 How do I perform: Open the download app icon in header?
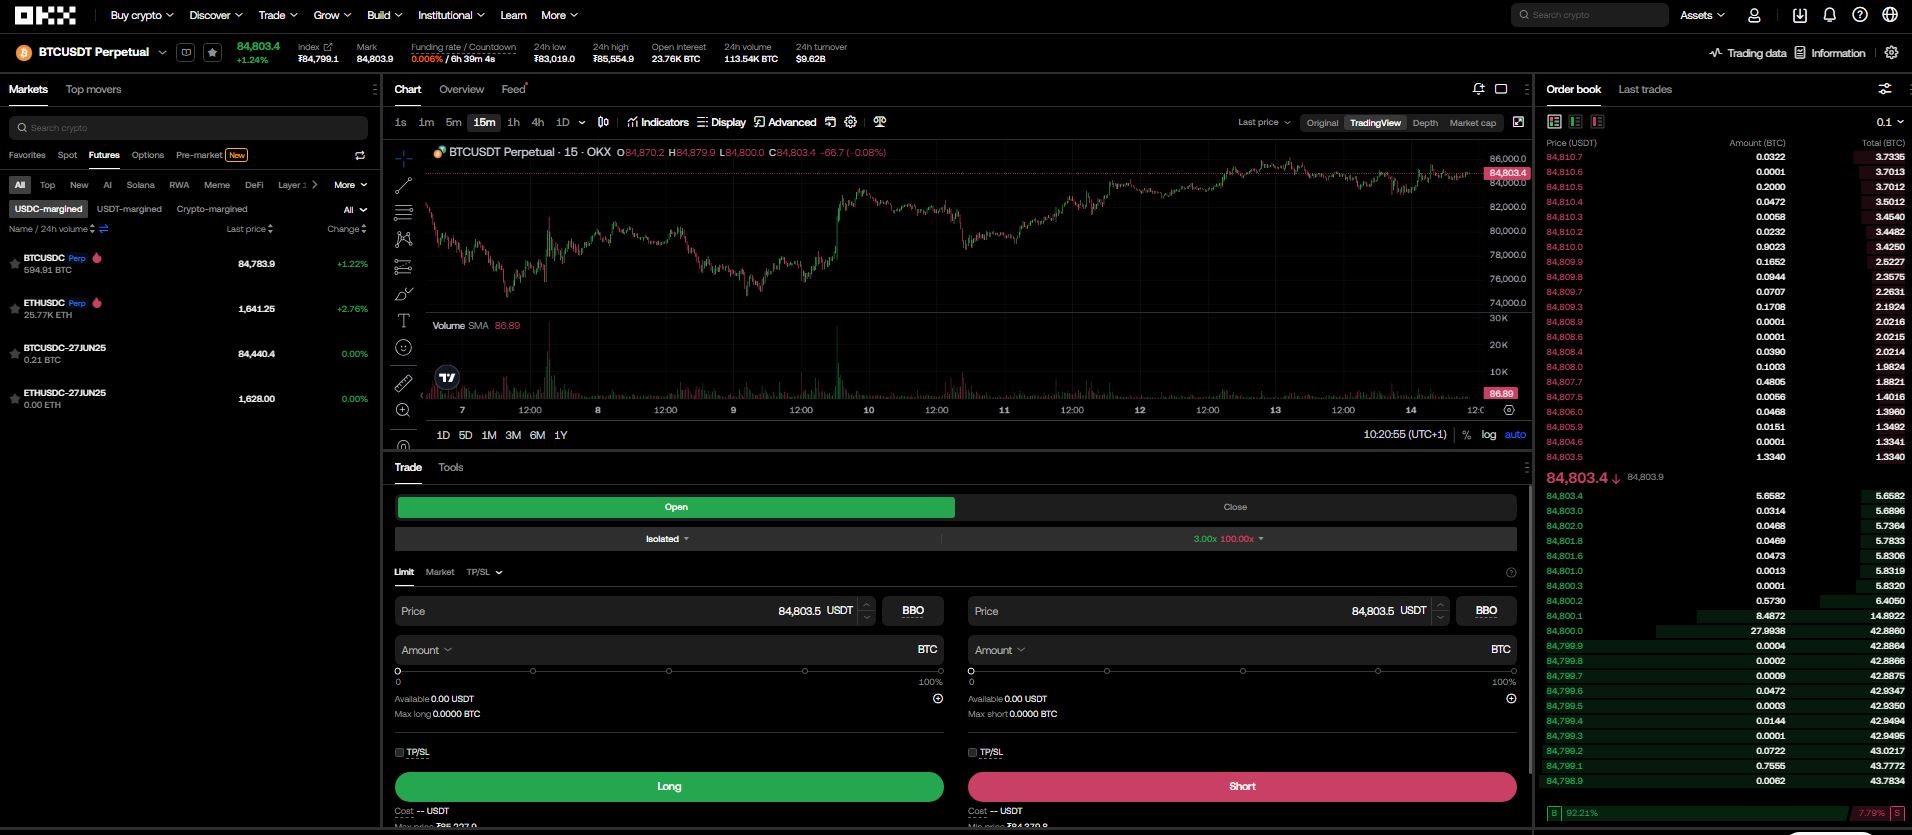[1800, 15]
